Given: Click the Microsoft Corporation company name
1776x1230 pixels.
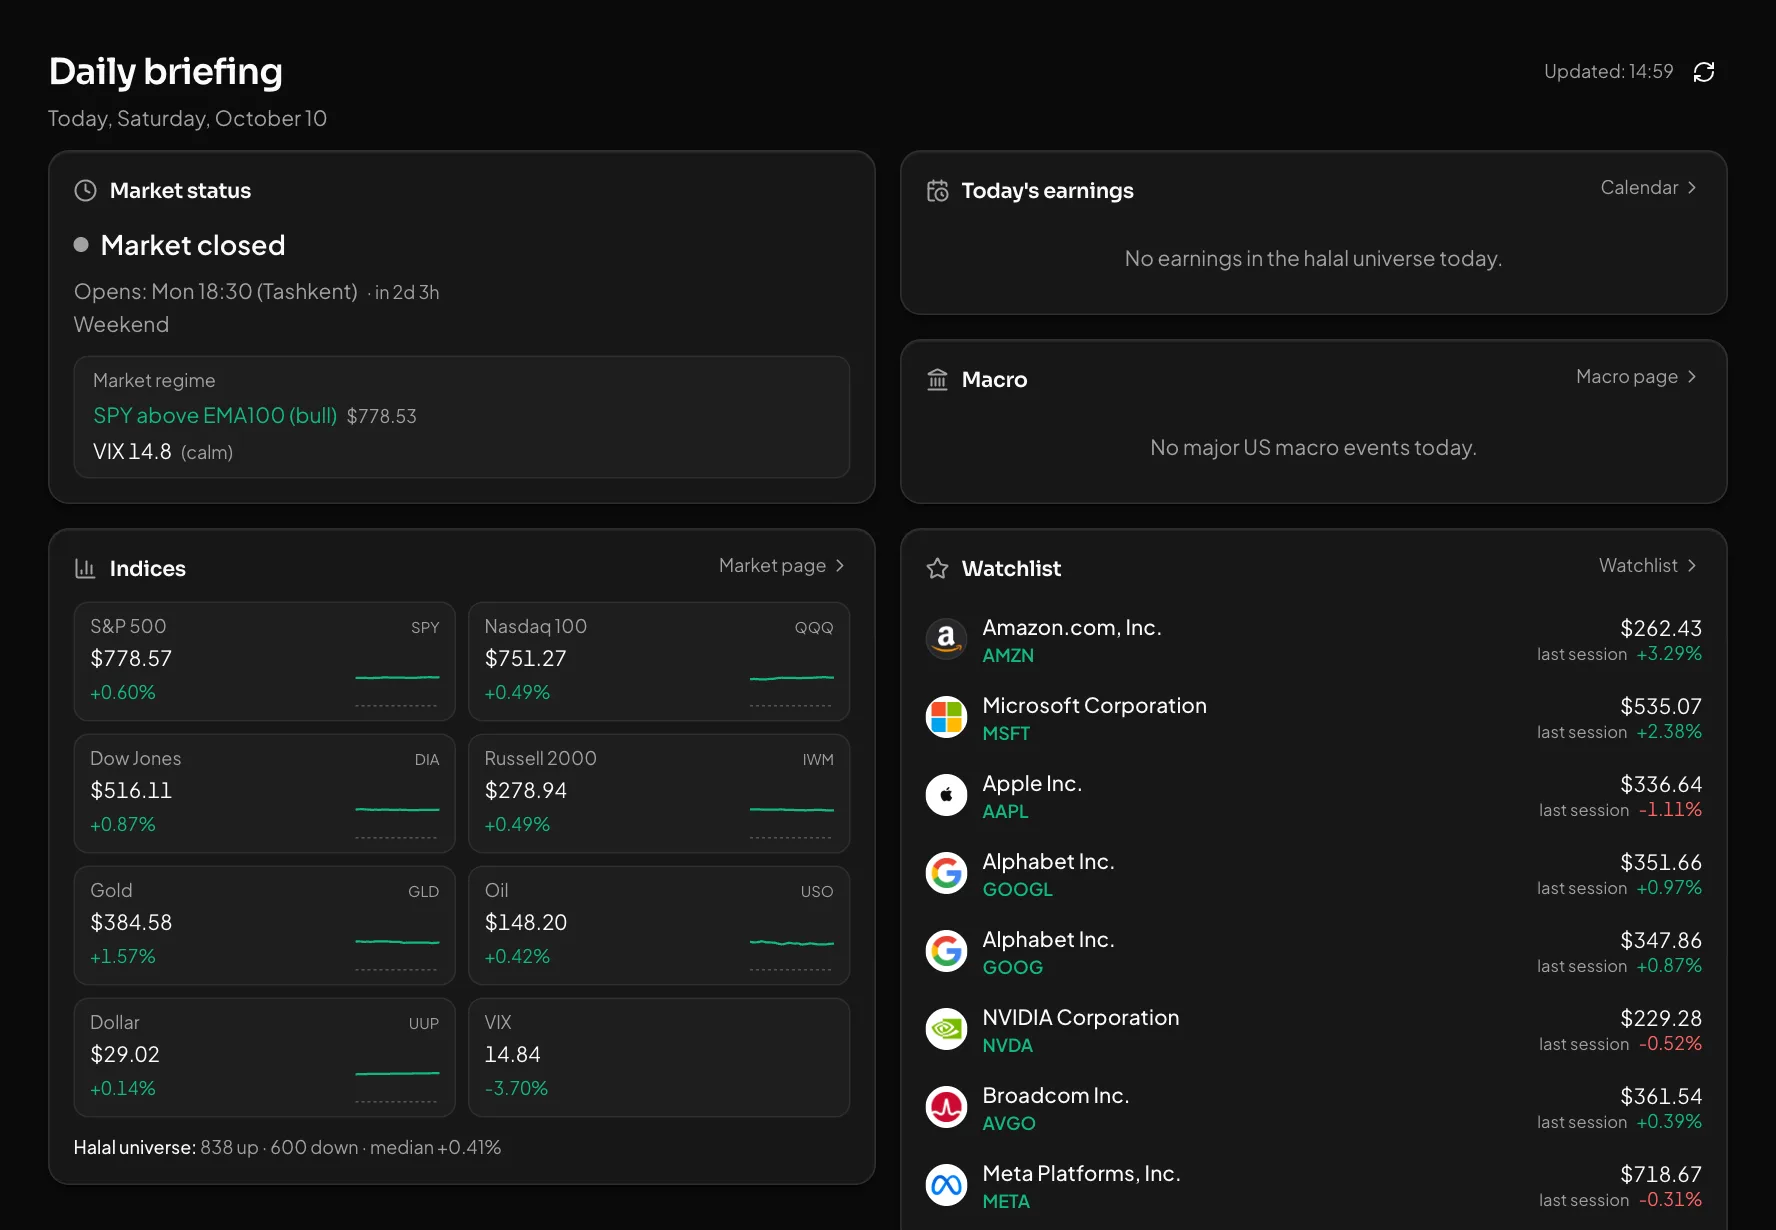Looking at the screenshot, I should coord(1094,705).
